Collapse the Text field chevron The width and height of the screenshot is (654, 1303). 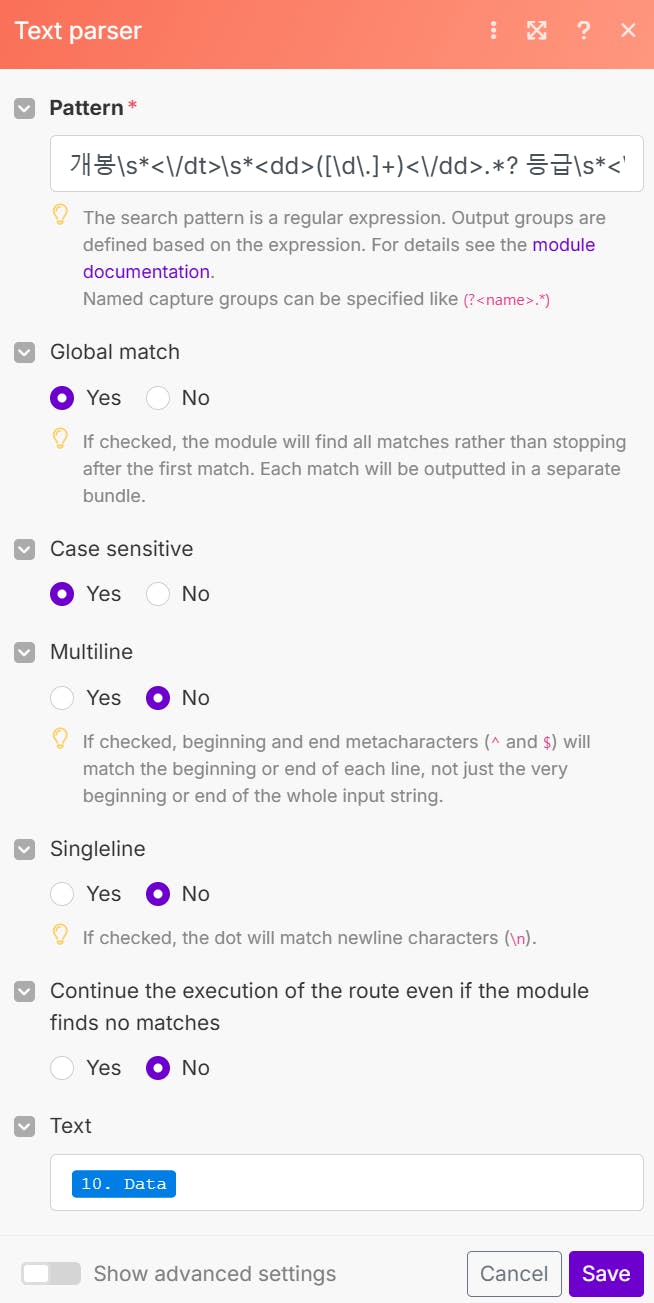coord(25,1126)
